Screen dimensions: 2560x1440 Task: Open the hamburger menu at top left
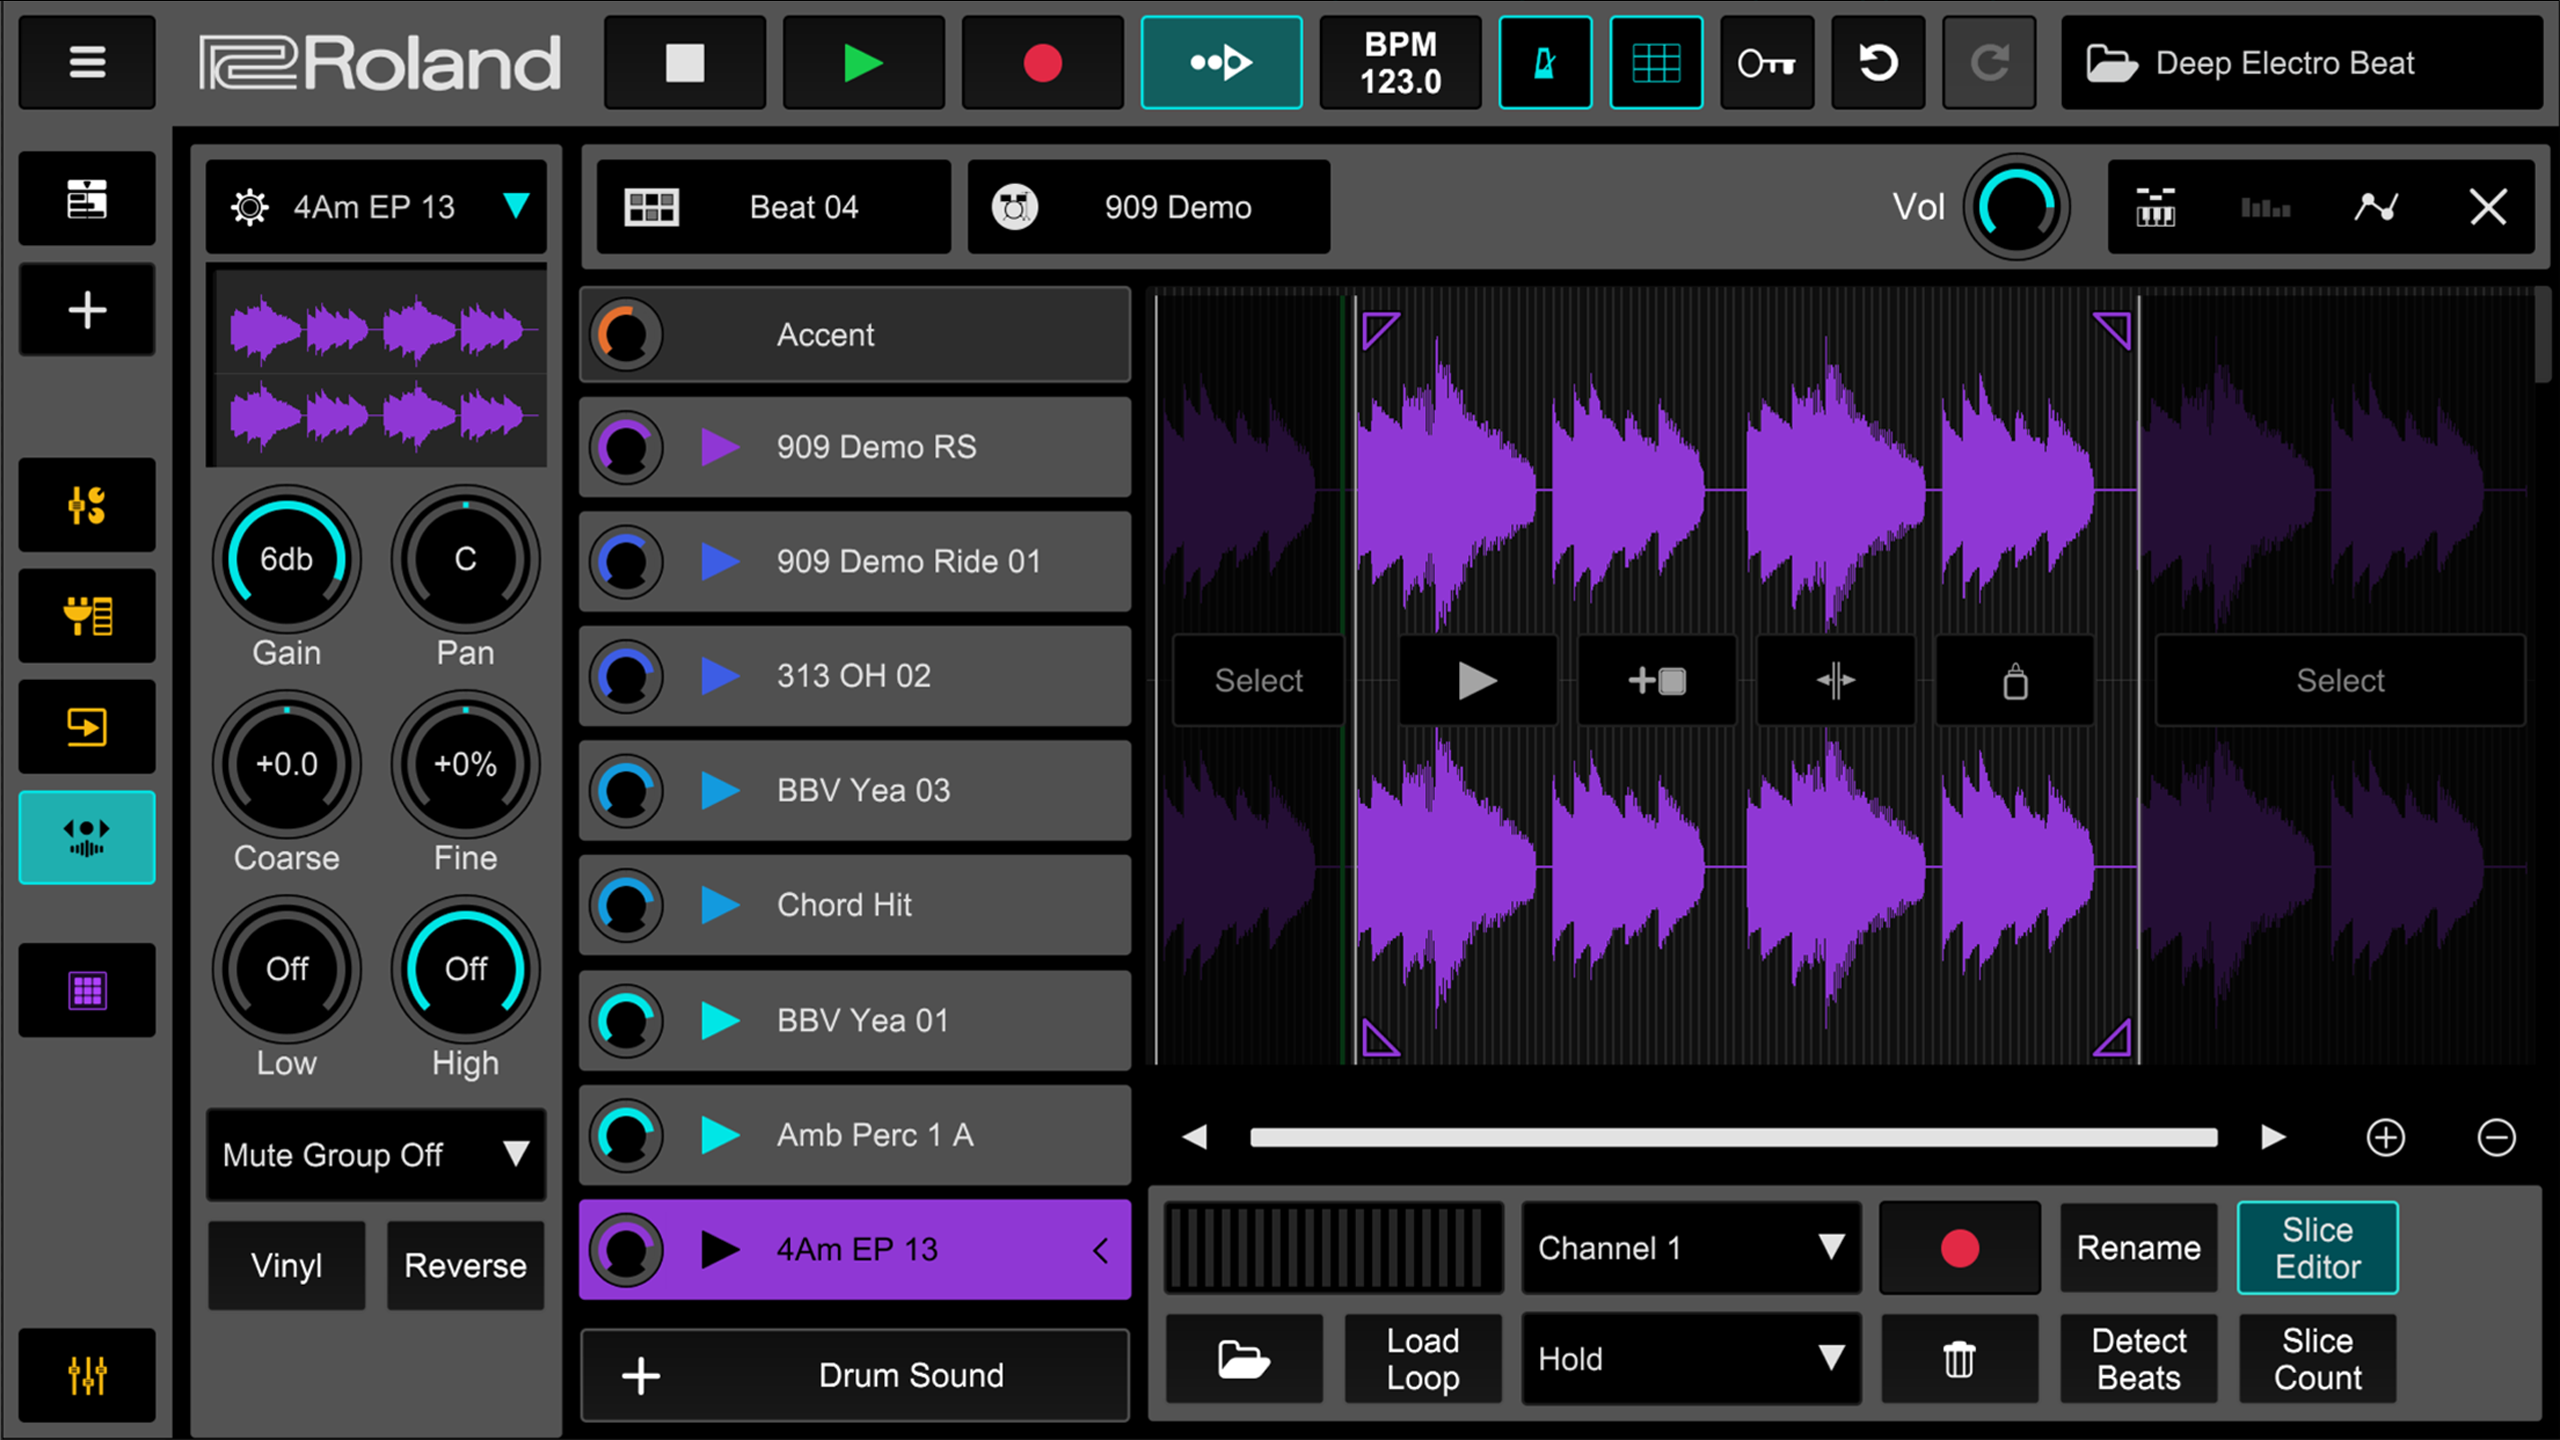tap(87, 62)
